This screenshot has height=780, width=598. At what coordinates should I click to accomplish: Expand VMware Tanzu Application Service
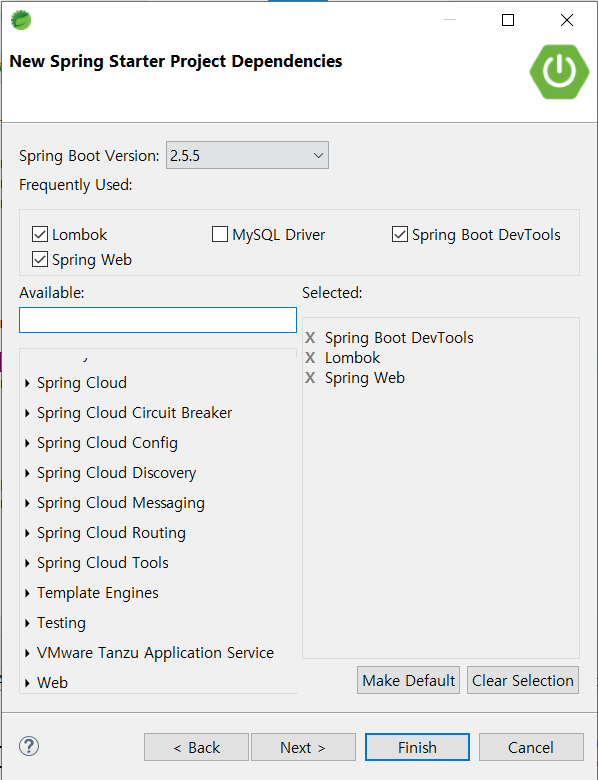point(27,653)
